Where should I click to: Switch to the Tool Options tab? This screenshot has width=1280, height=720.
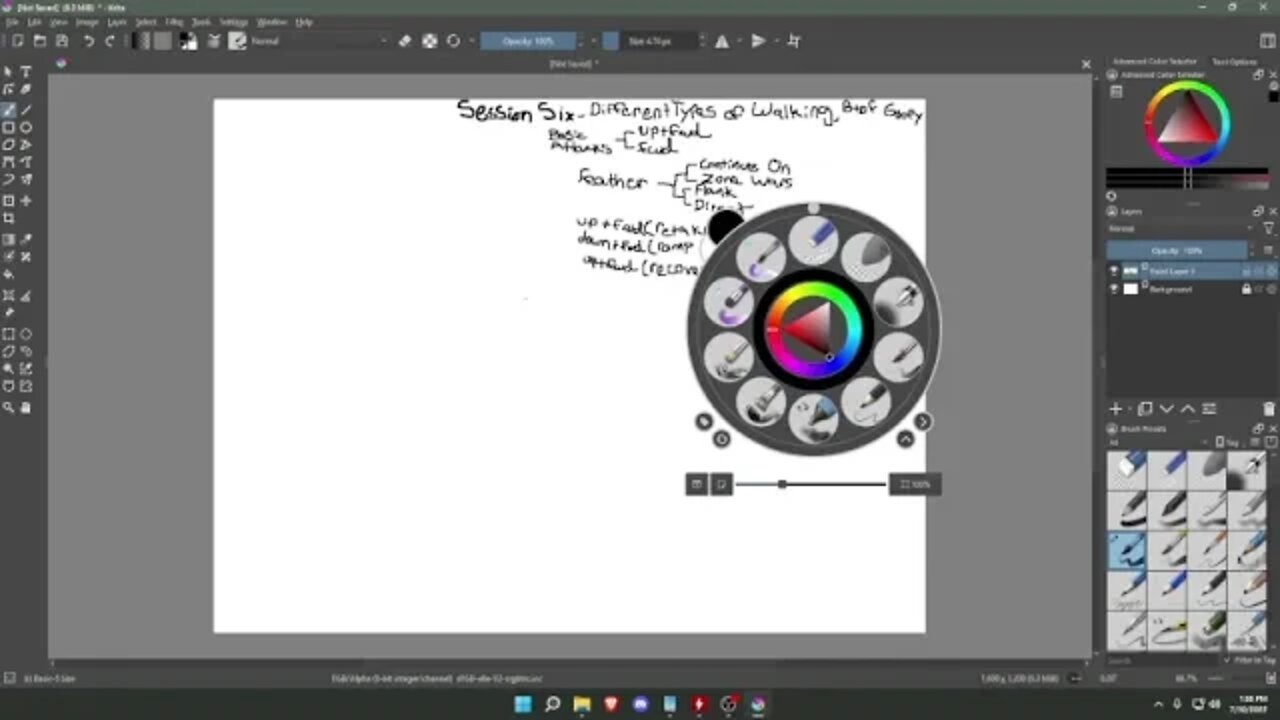pyautogui.click(x=1234, y=61)
